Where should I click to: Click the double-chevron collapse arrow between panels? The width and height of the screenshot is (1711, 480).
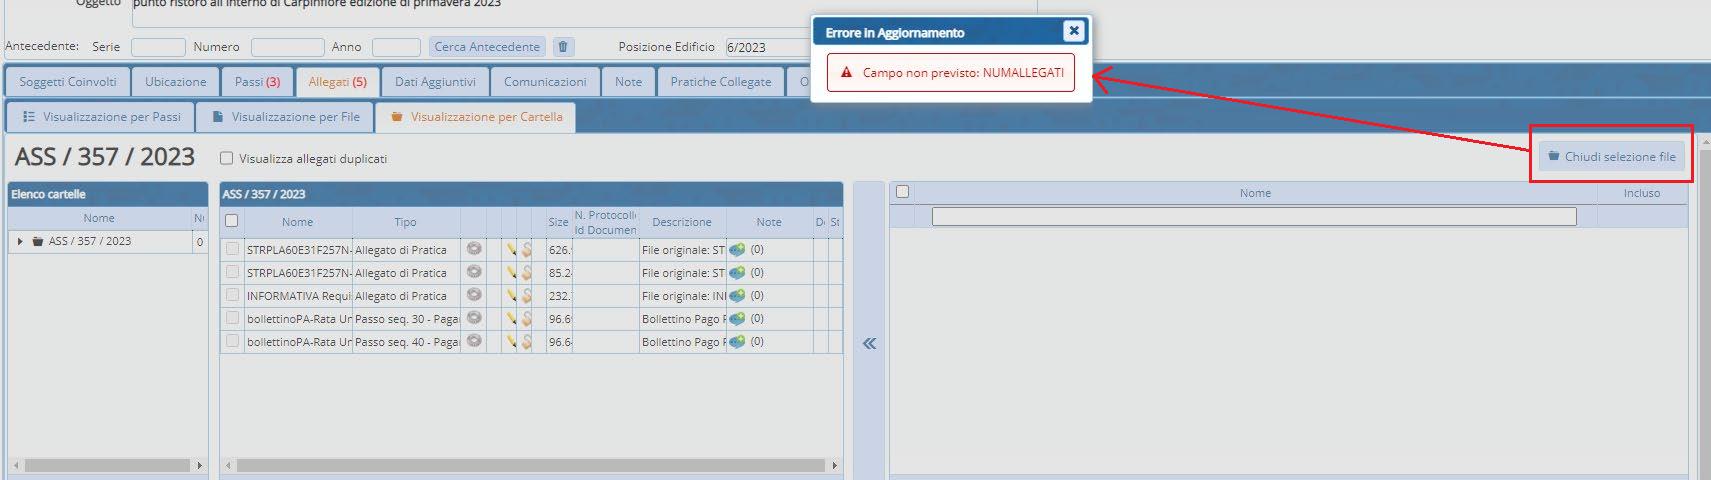pyautogui.click(x=869, y=344)
